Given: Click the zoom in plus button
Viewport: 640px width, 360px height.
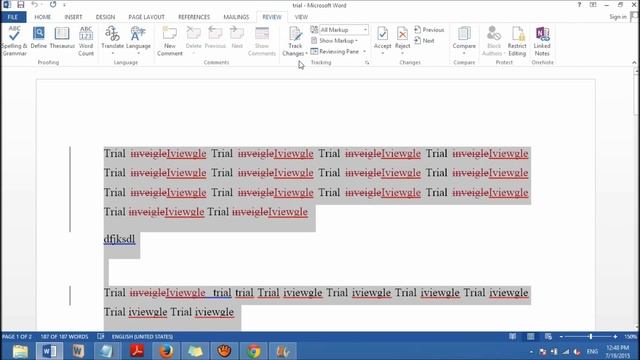Looking at the screenshot, I should click(x=615, y=337).
